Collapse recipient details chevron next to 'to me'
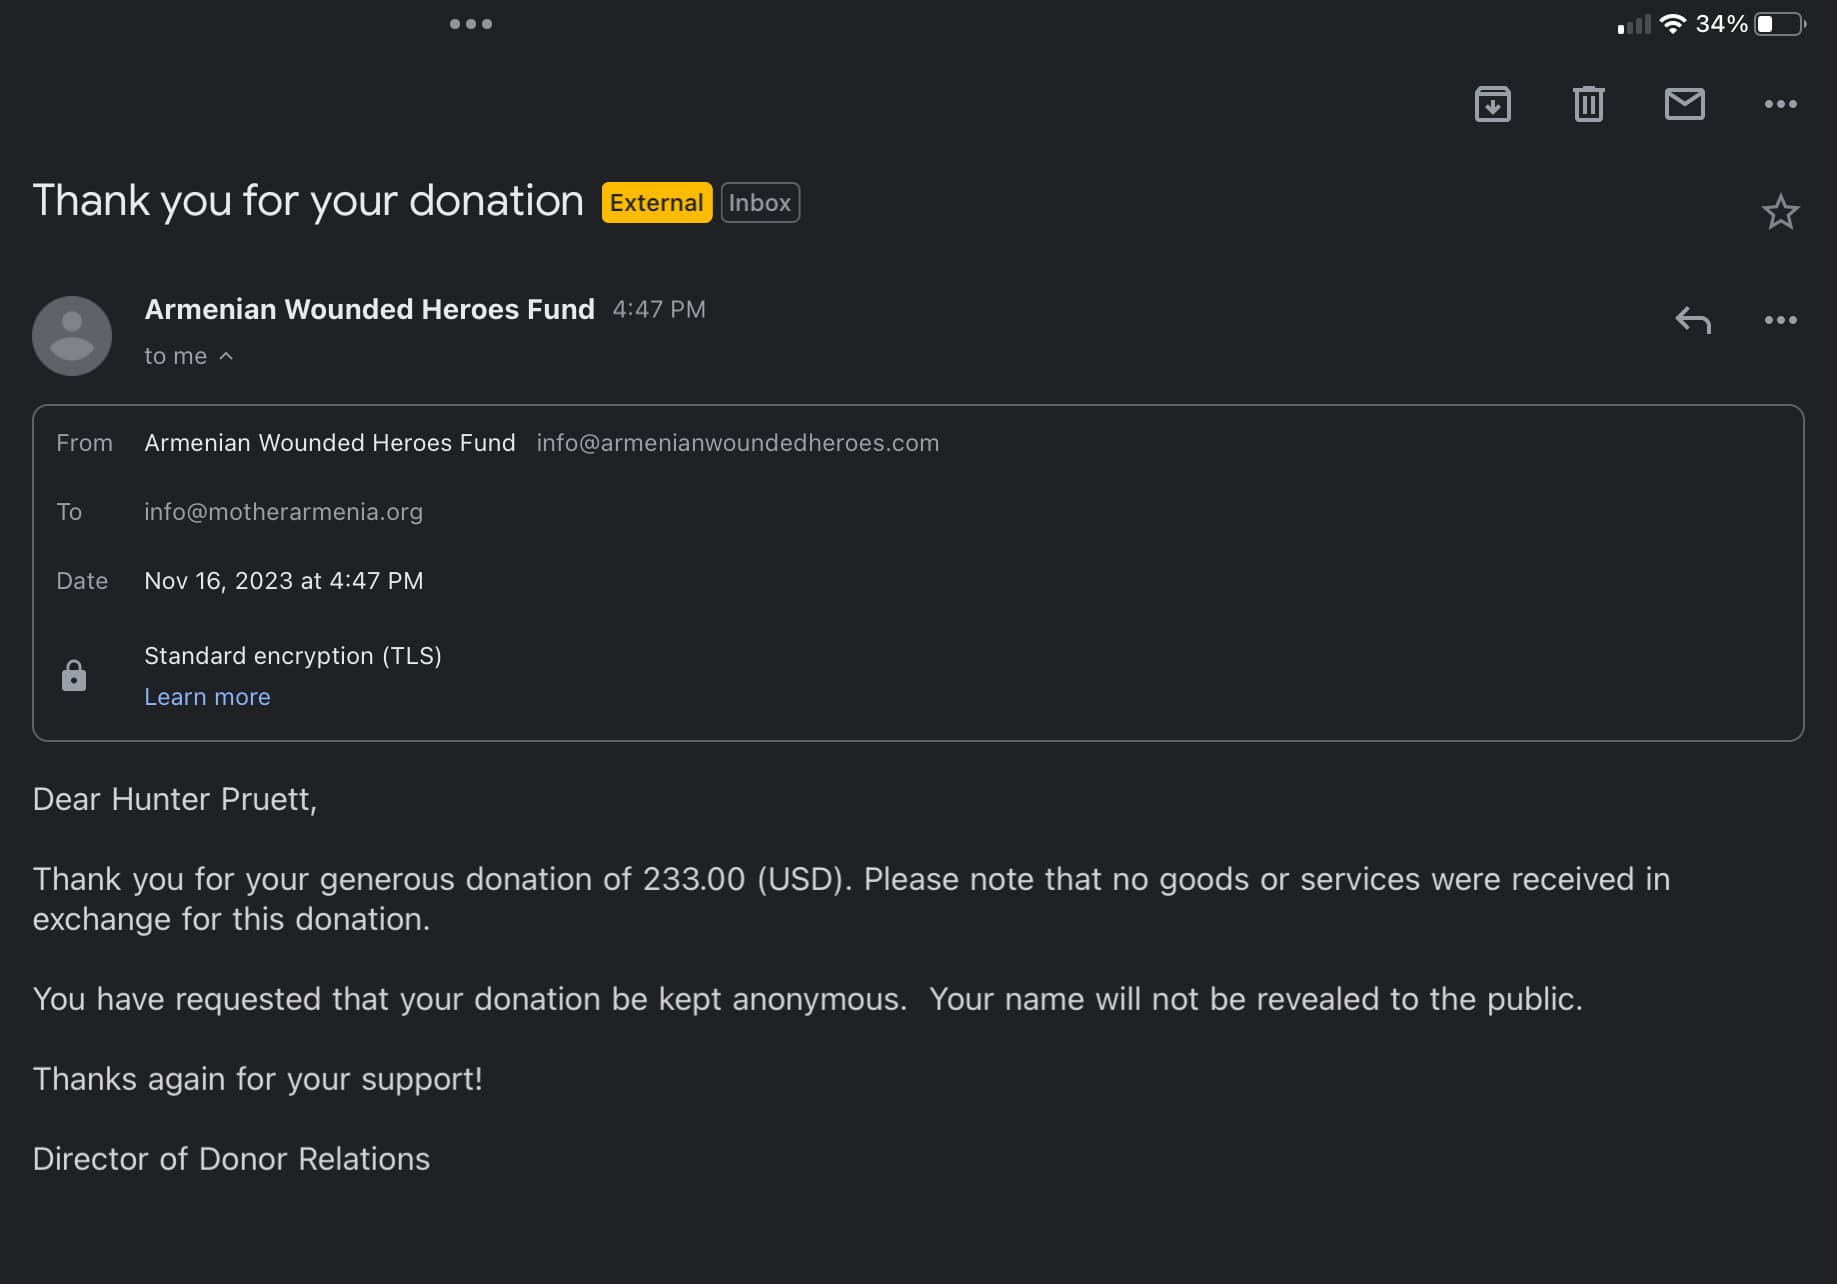Image resolution: width=1837 pixels, height=1284 pixels. 226,356
